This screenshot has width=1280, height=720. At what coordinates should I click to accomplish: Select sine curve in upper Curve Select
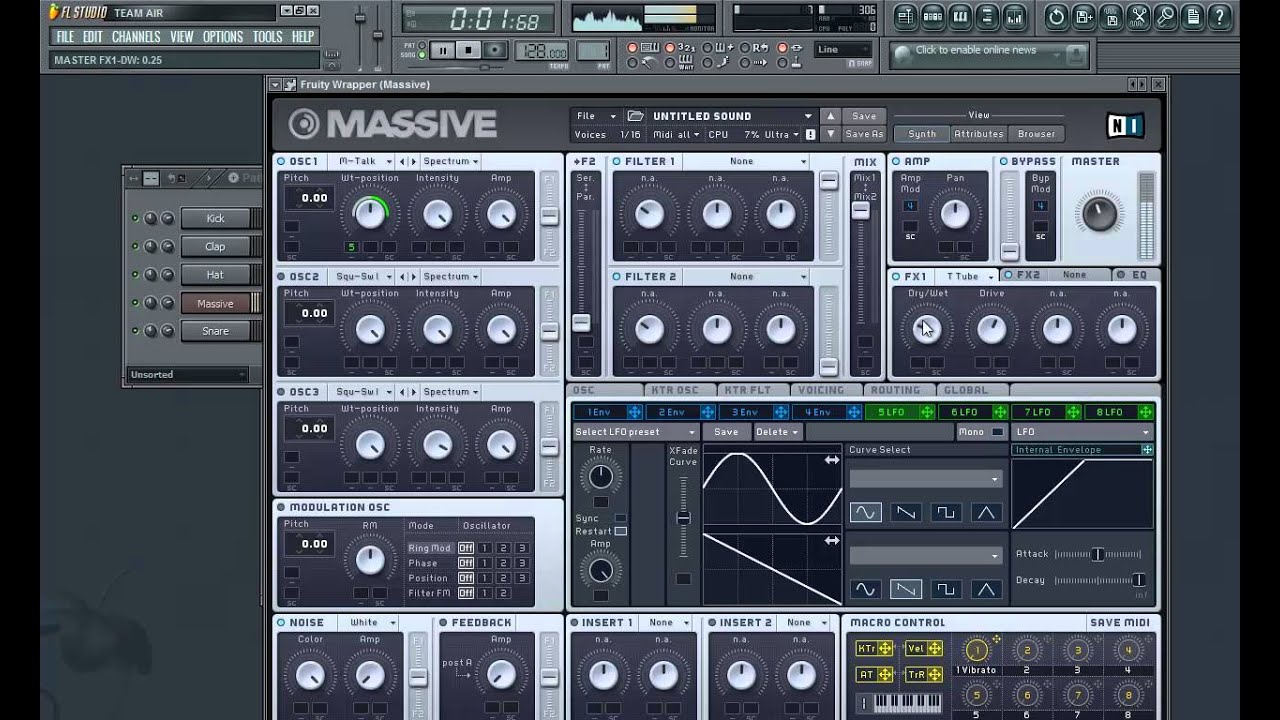pos(865,512)
